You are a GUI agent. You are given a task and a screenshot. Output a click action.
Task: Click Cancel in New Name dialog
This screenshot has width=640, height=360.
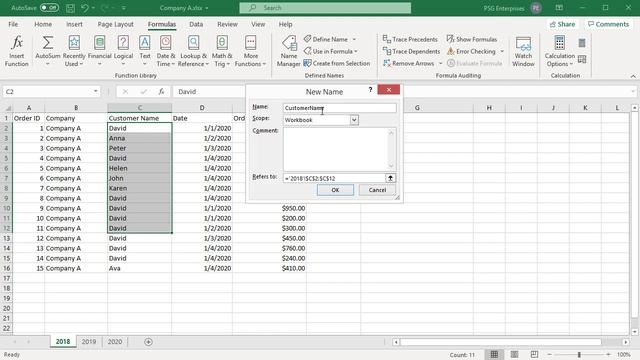coord(377,190)
